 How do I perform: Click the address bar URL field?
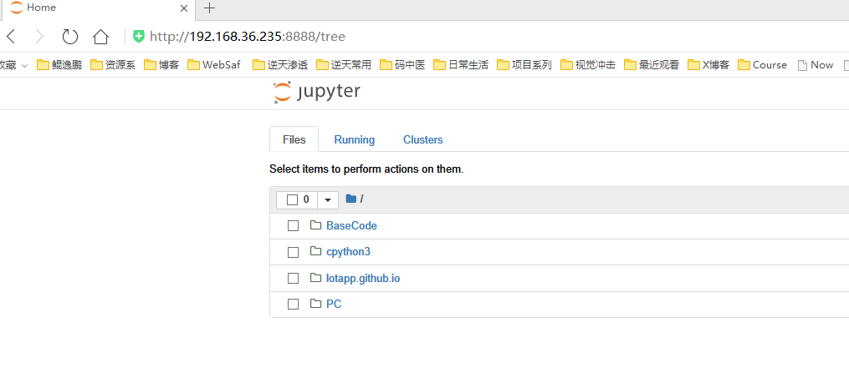coord(487,37)
